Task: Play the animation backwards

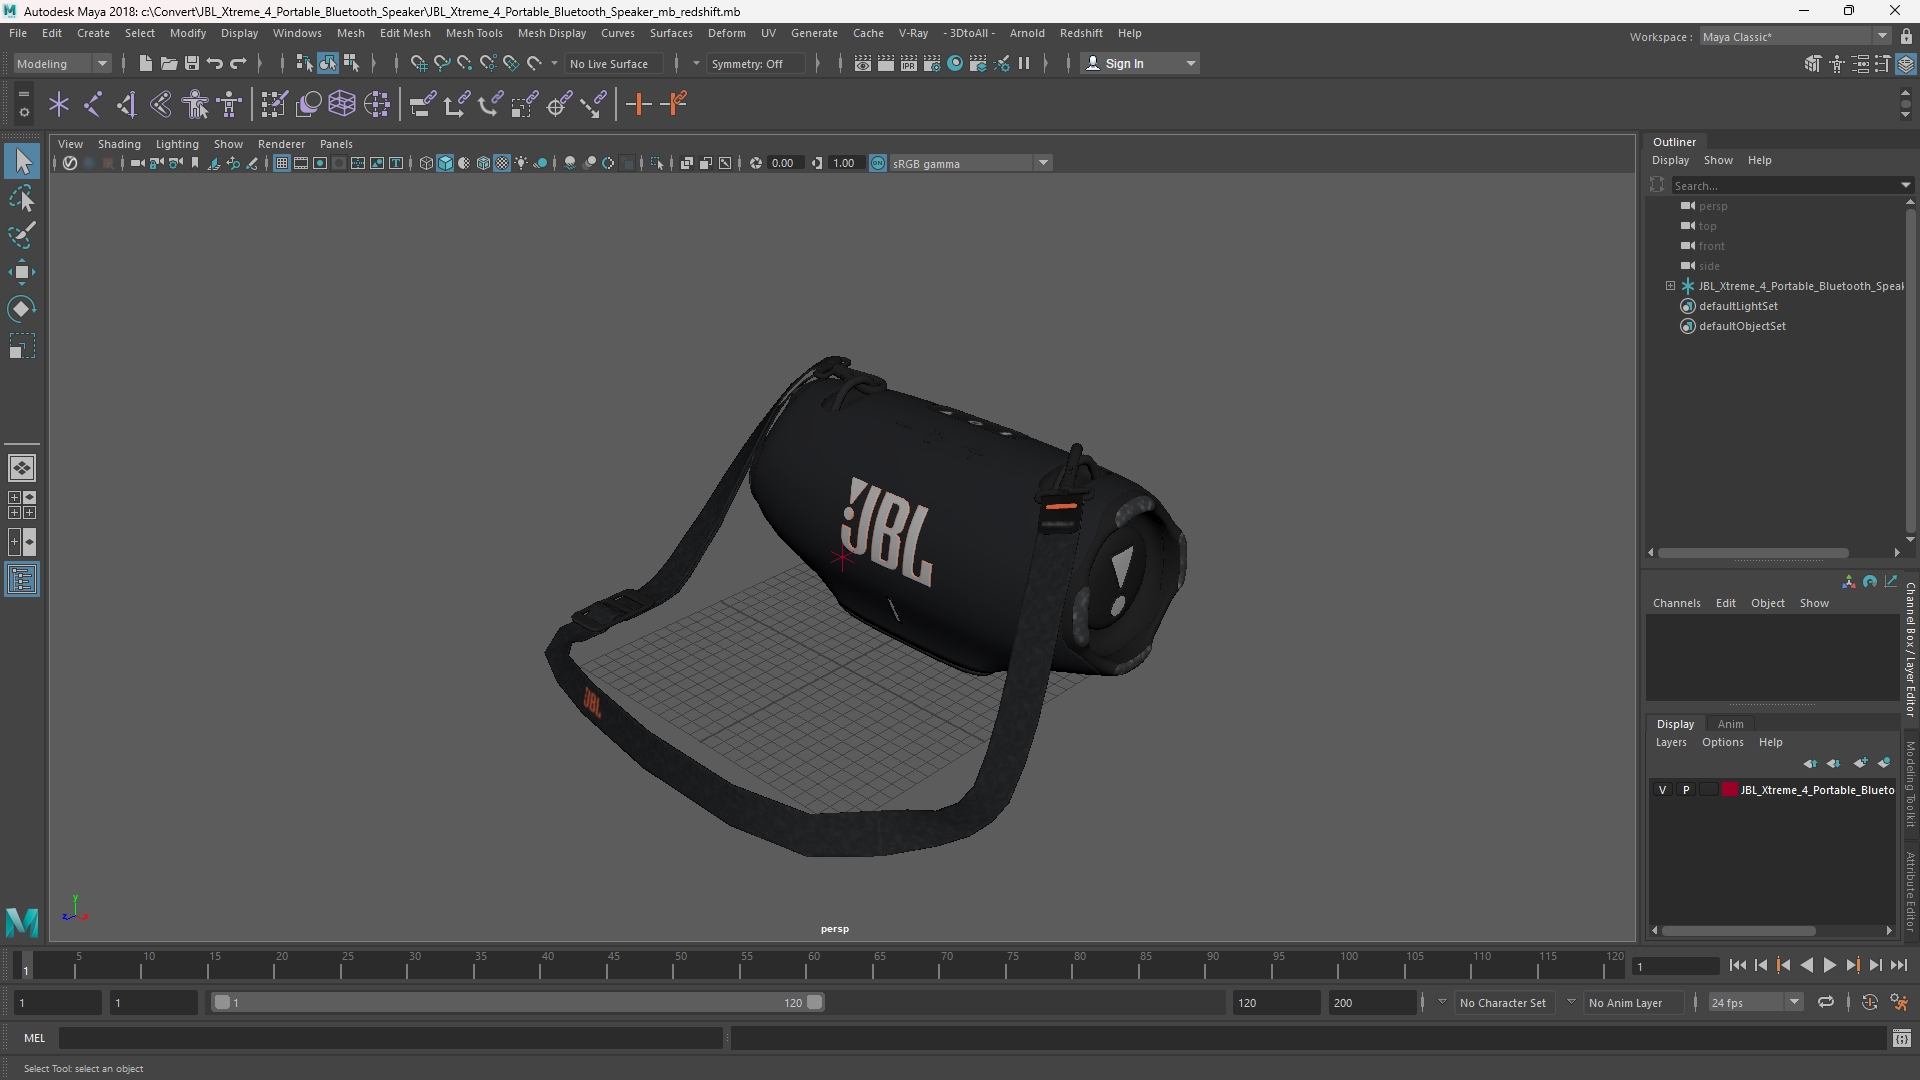Action: pos(1807,965)
